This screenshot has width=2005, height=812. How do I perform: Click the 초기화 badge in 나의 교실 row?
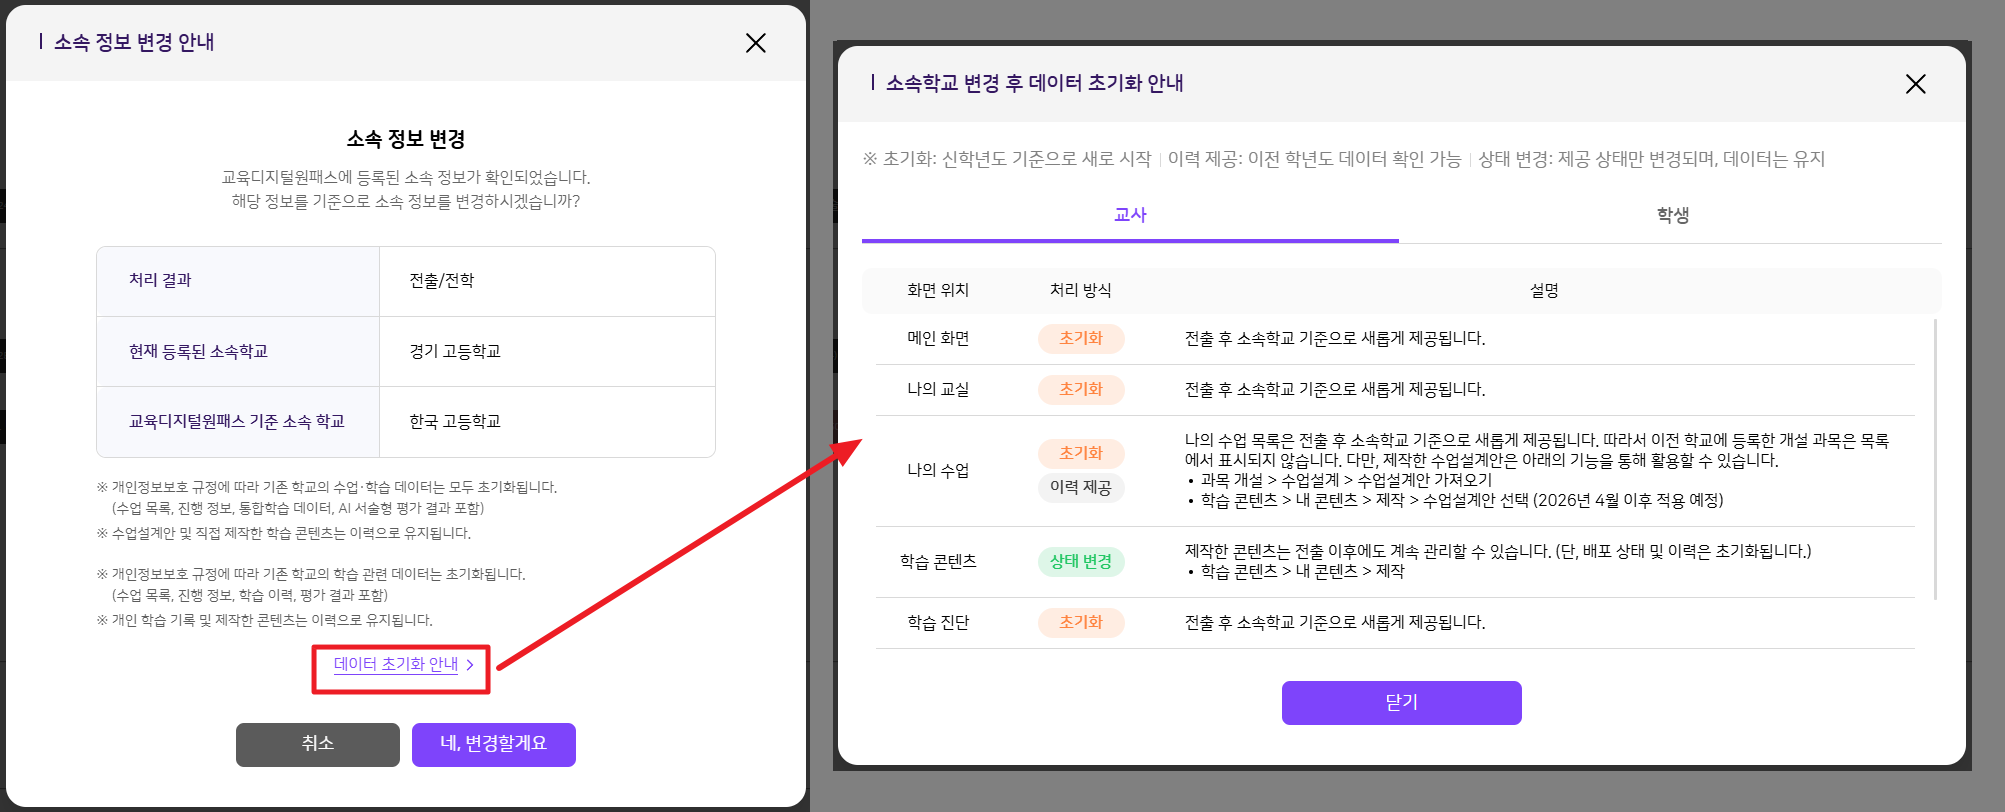coord(1081,390)
